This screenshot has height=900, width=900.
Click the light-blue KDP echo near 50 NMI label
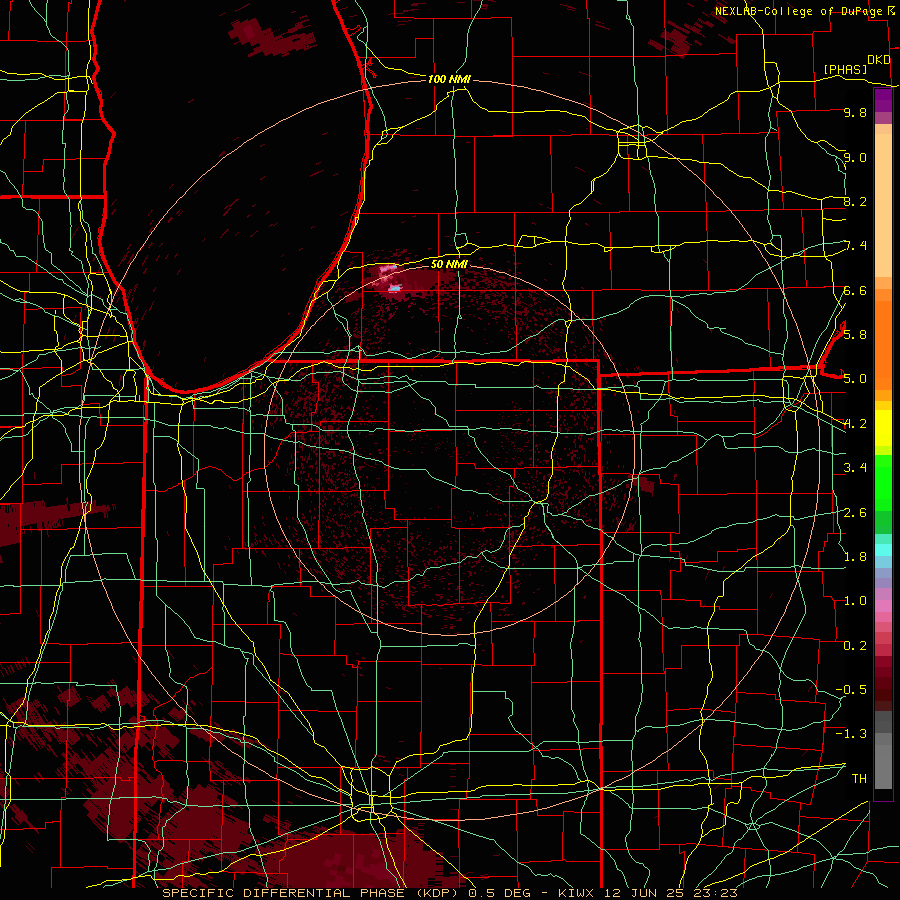(394, 288)
